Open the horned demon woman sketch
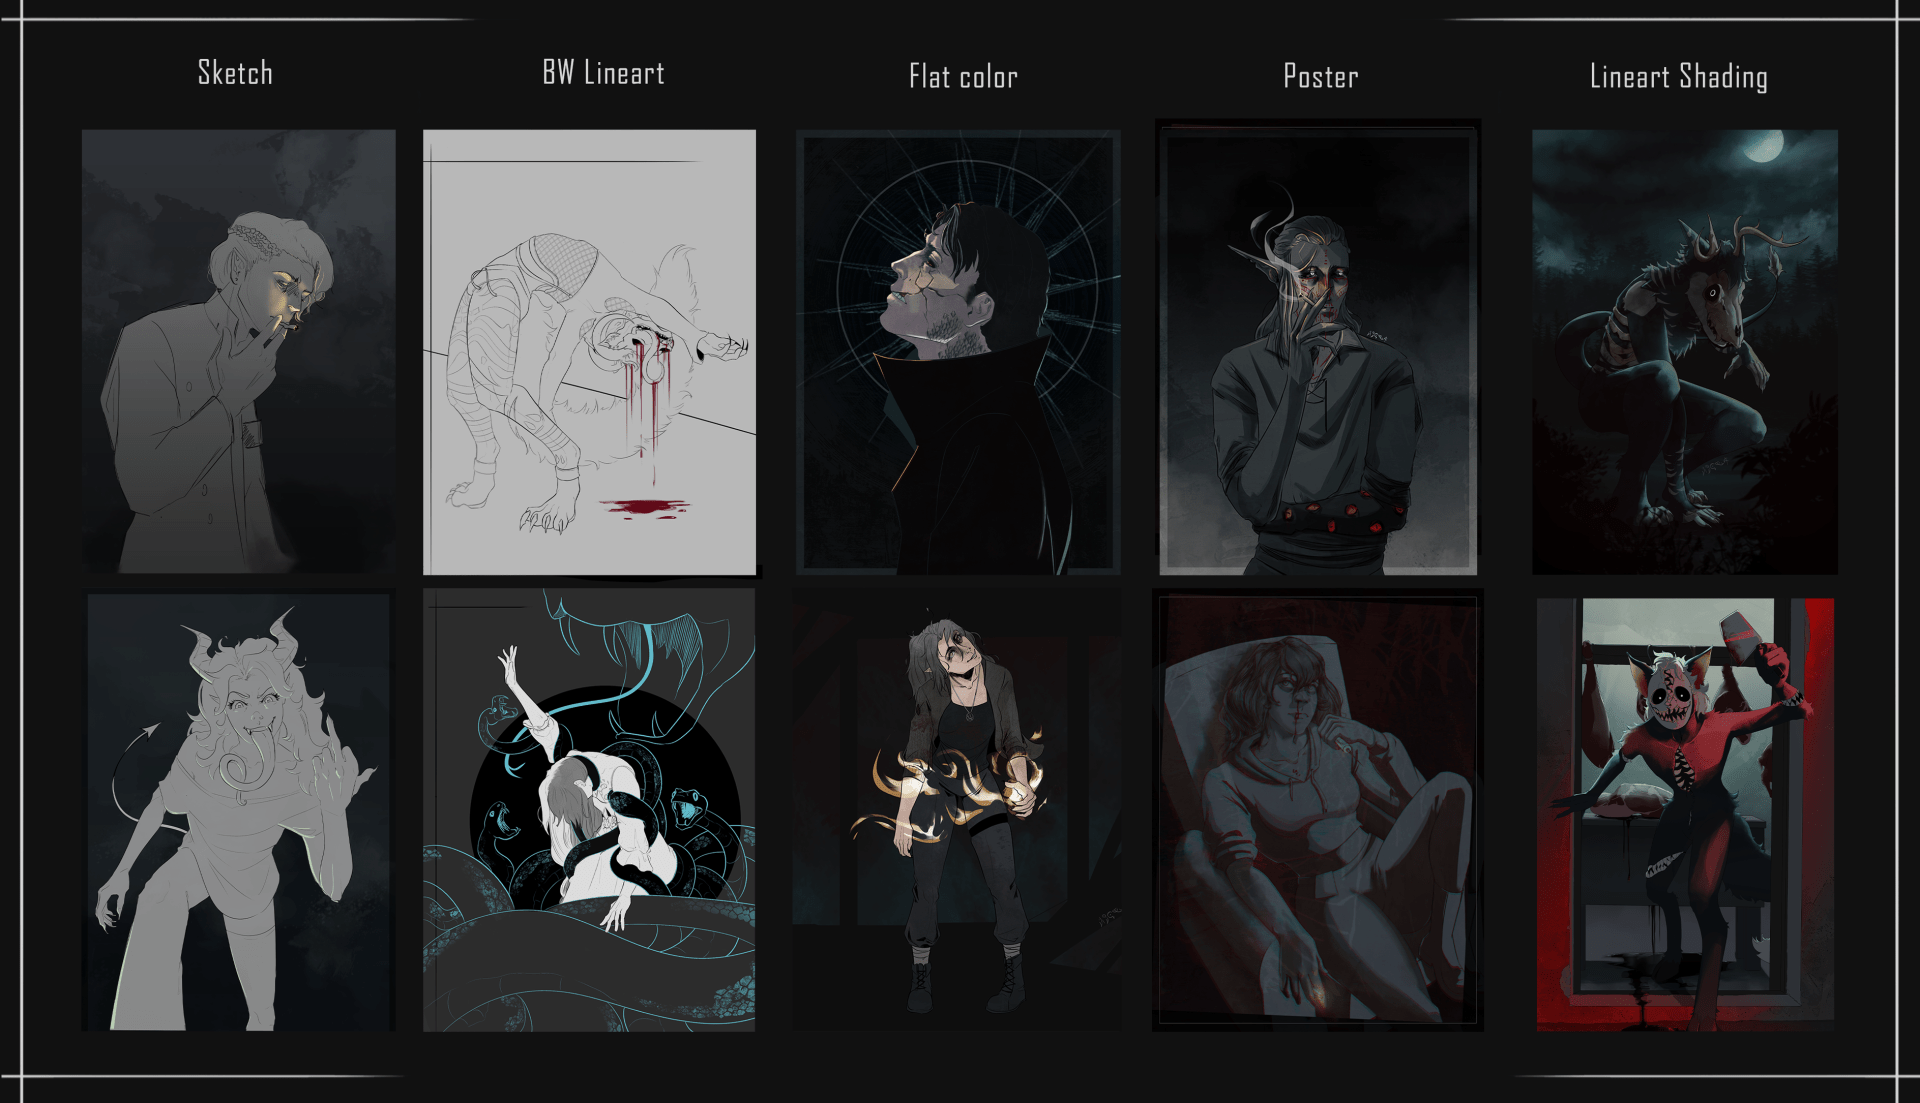This screenshot has height=1103, width=1920. 239,812
